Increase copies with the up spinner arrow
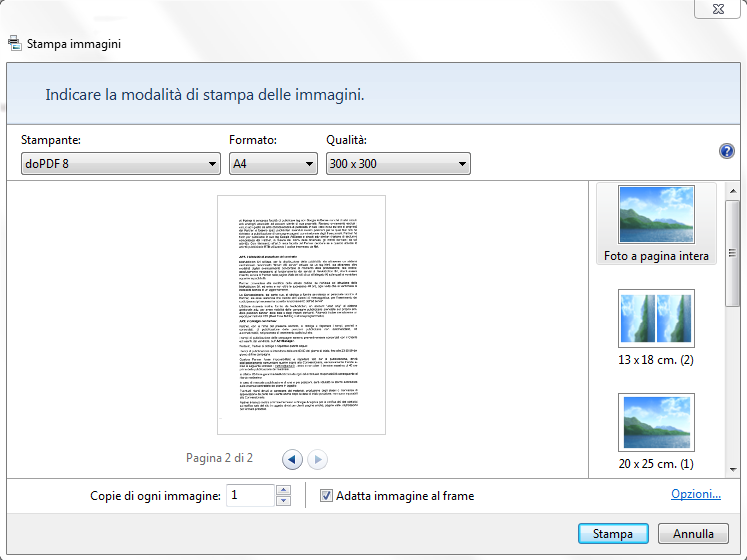The width and height of the screenshot is (747, 560). 283,490
